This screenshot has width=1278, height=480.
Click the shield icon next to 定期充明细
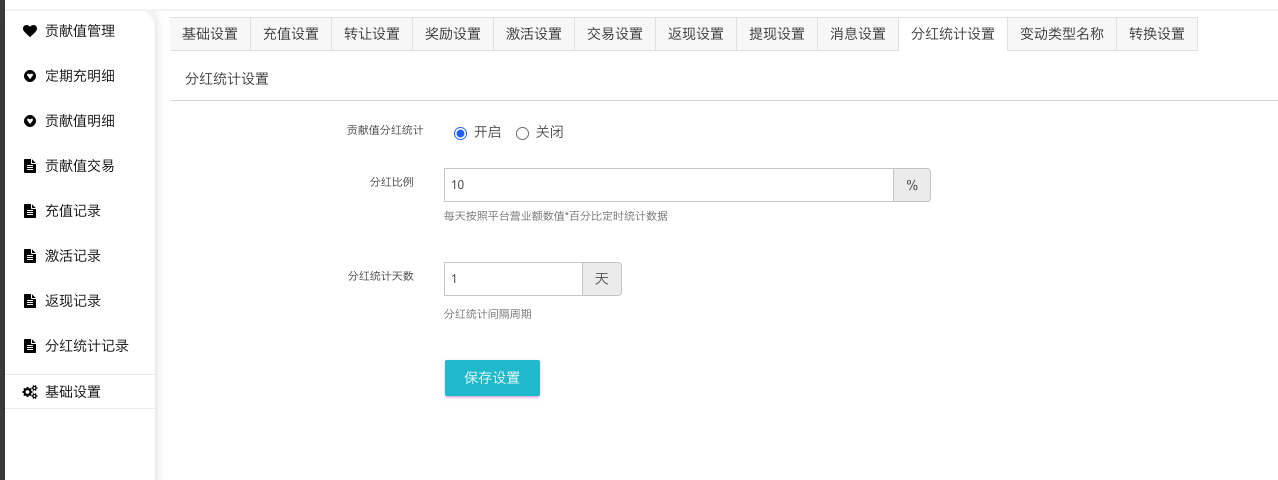click(x=30, y=76)
